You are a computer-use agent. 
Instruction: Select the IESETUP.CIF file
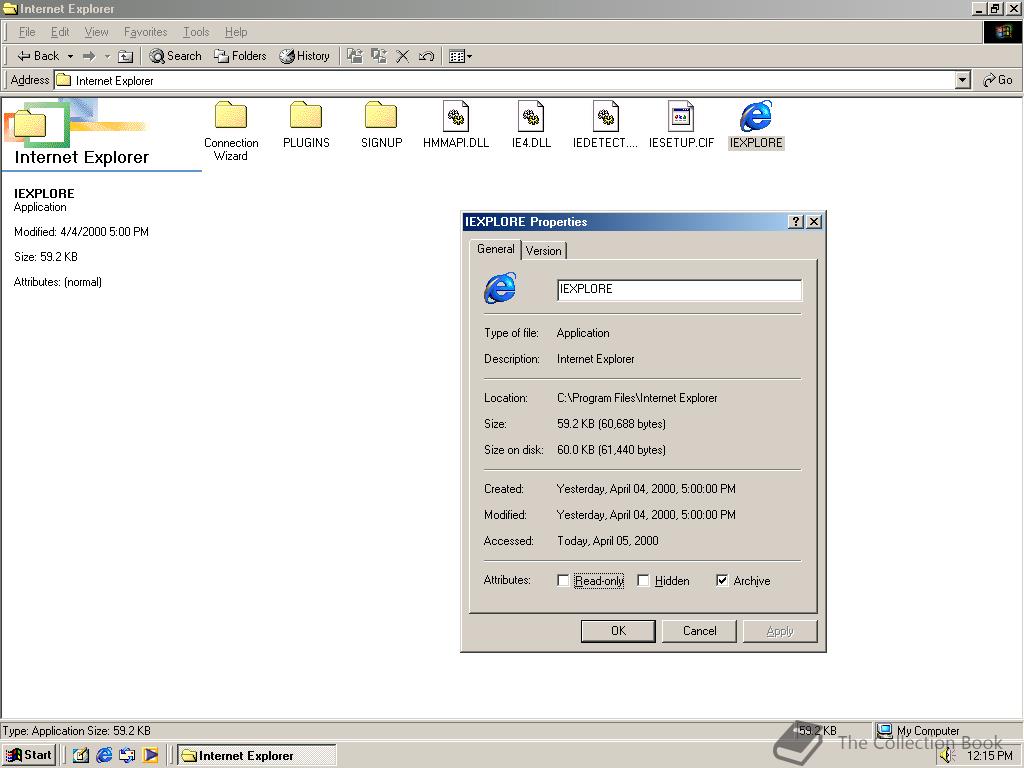point(681,125)
